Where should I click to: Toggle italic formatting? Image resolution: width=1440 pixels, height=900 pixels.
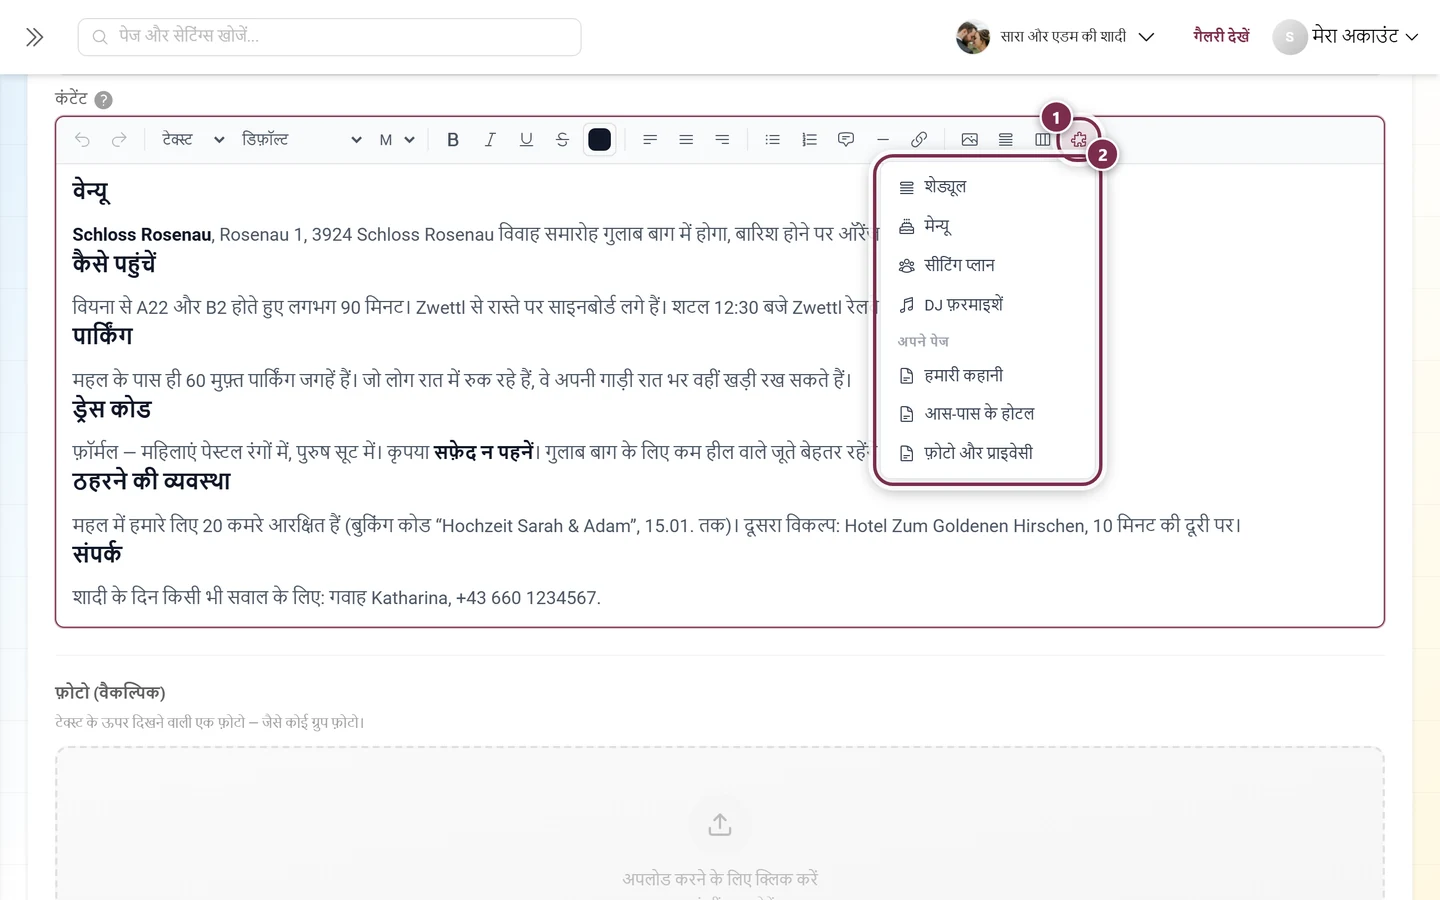click(490, 140)
